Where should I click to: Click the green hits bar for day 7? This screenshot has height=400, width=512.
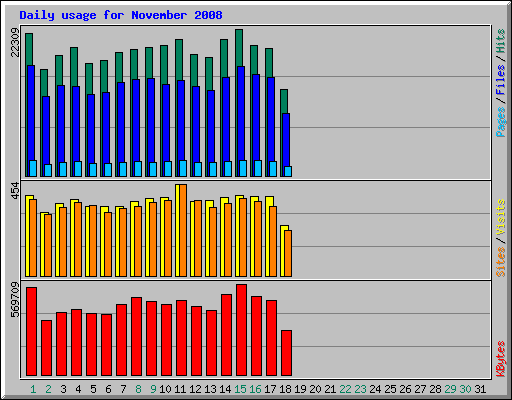[x=118, y=67]
